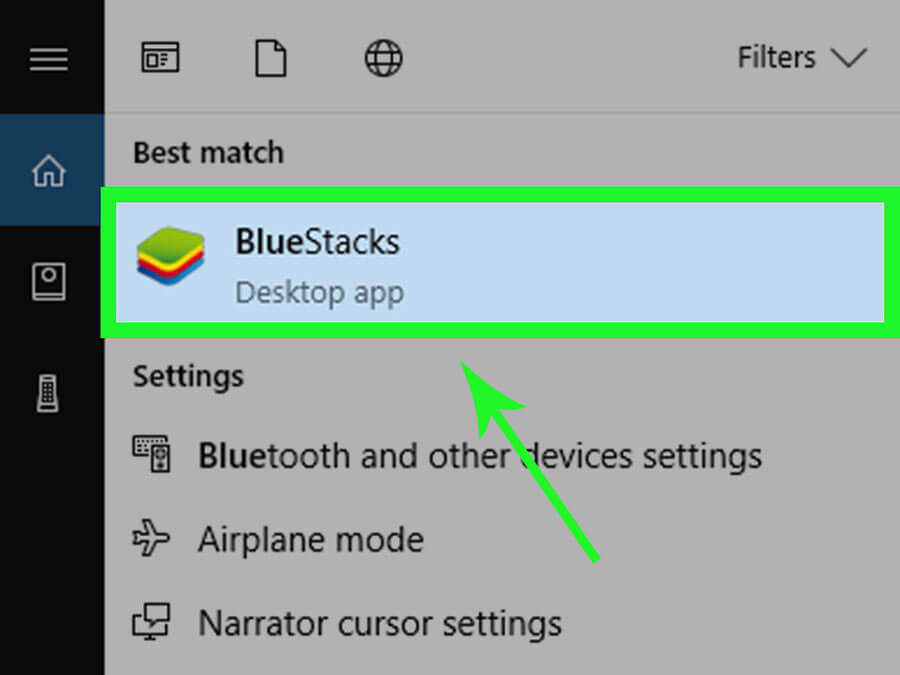
Task: Open the Notebook sidebar icon
Action: (48, 282)
